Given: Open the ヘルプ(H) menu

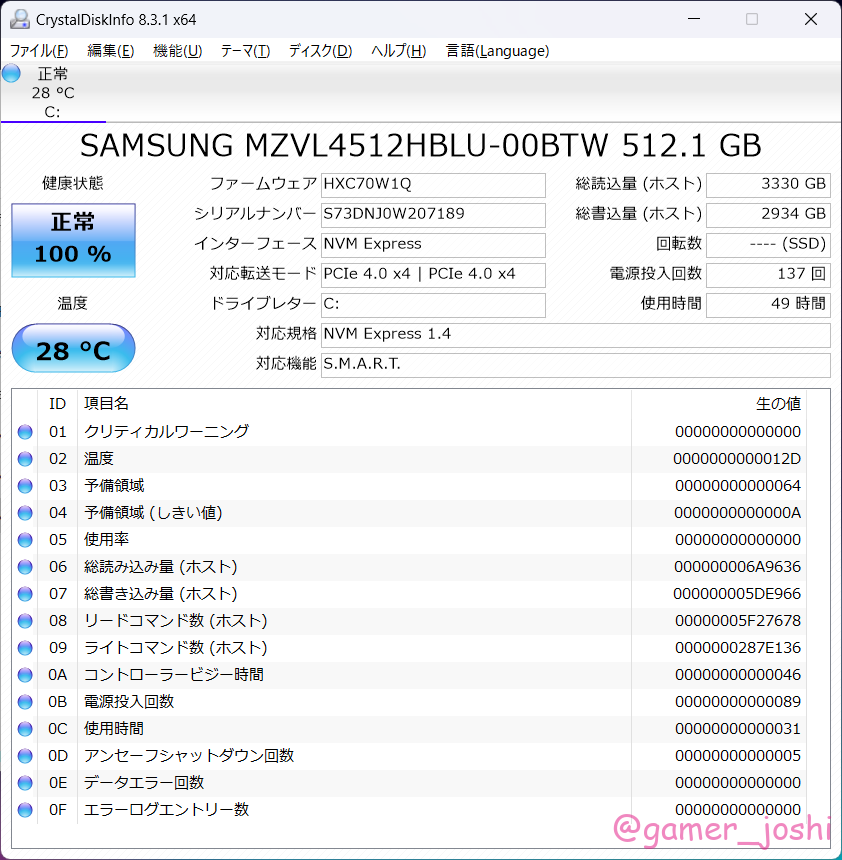Looking at the screenshot, I should tap(399, 51).
